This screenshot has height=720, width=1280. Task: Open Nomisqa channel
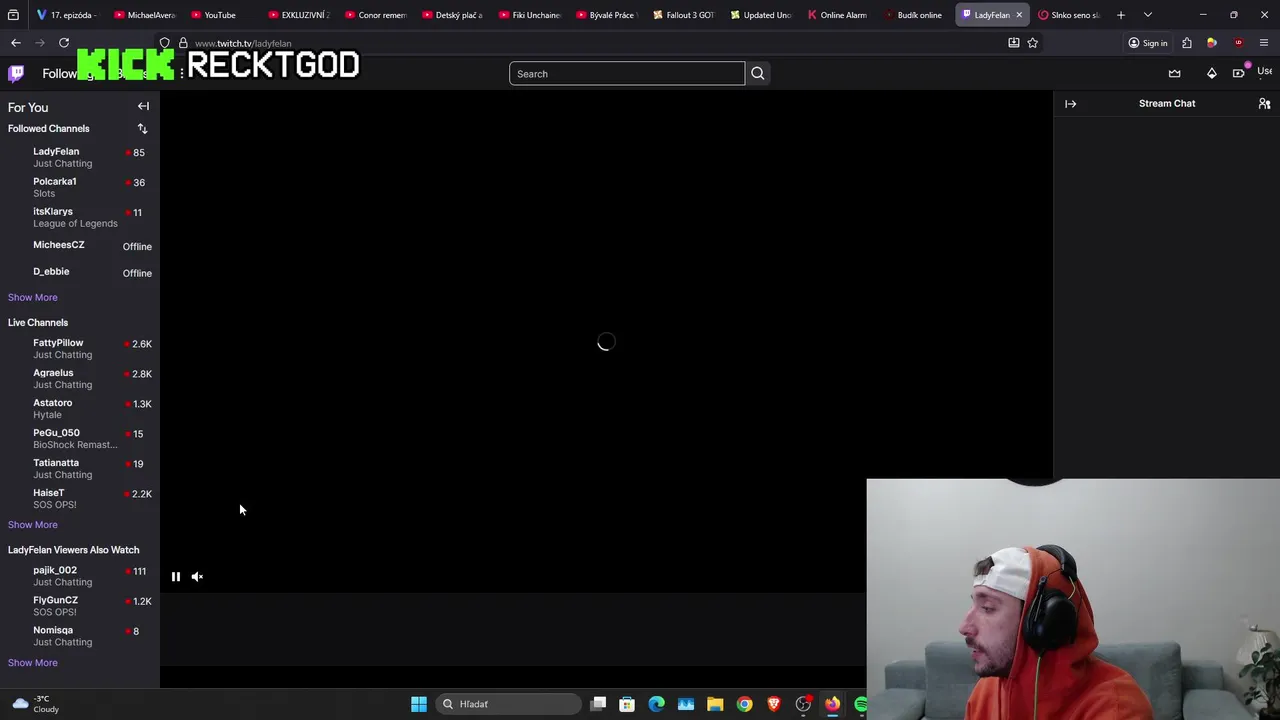point(80,635)
